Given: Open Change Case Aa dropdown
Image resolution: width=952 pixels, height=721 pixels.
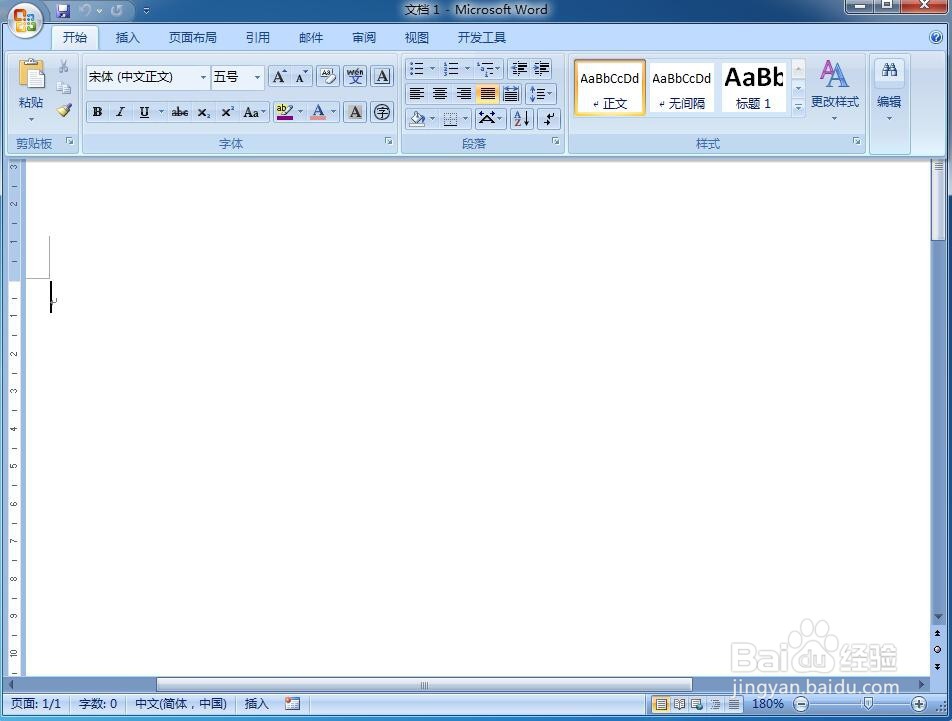Looking at the screenshot, I should point(254,112).
